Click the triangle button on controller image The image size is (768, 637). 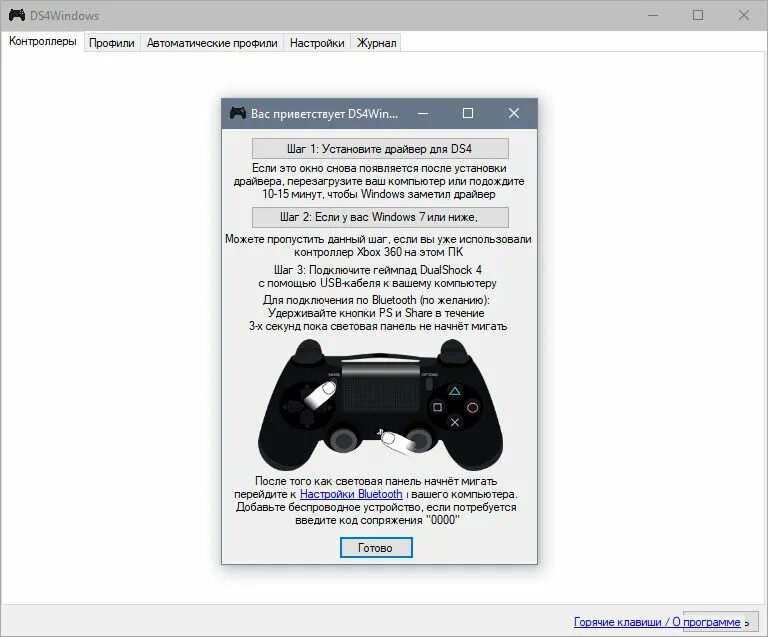pyautogui.click(x=455, y=391)
